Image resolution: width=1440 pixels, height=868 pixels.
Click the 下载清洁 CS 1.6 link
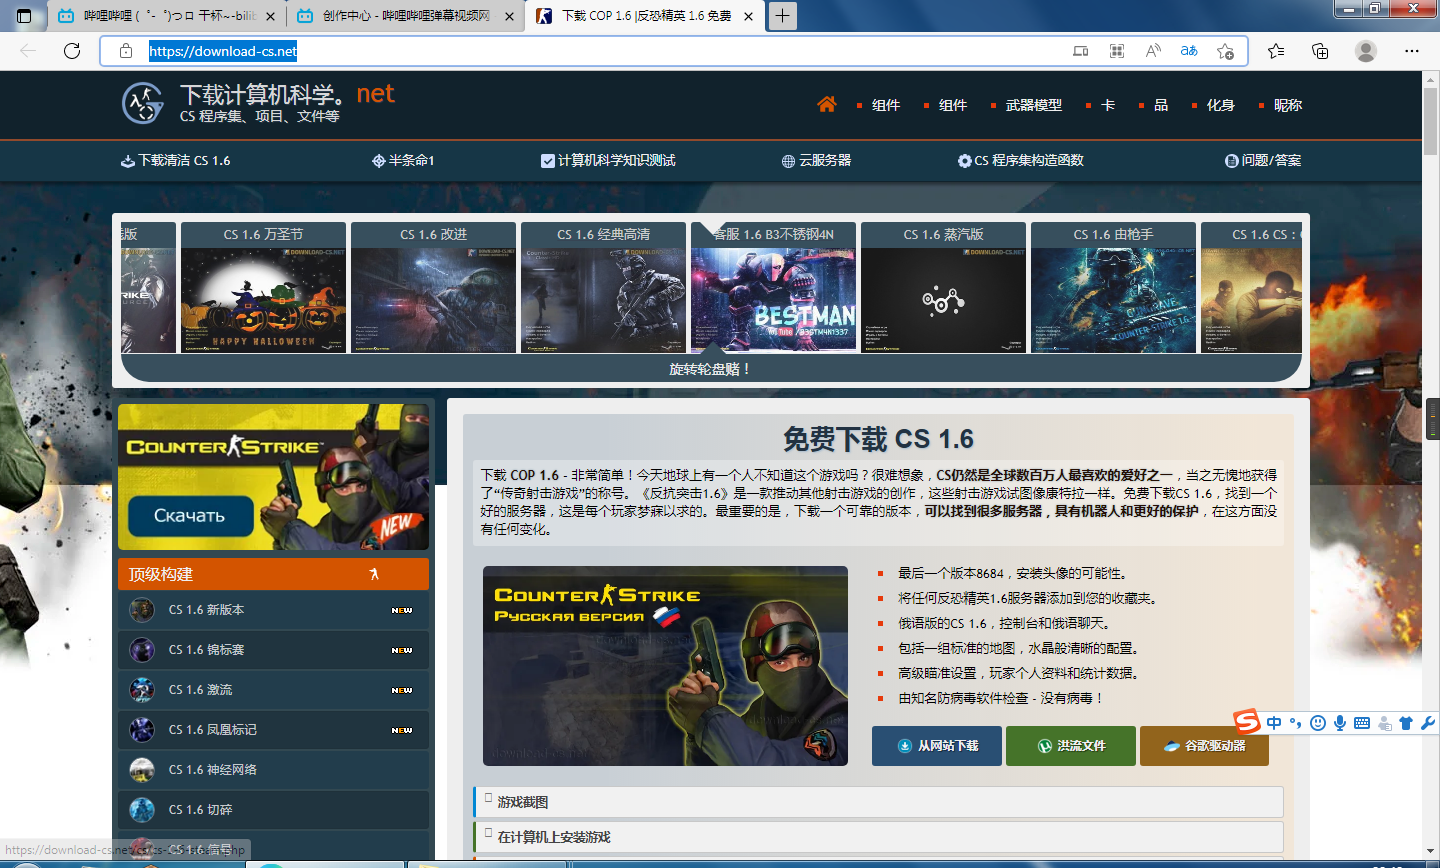click(x=175, y=160)
